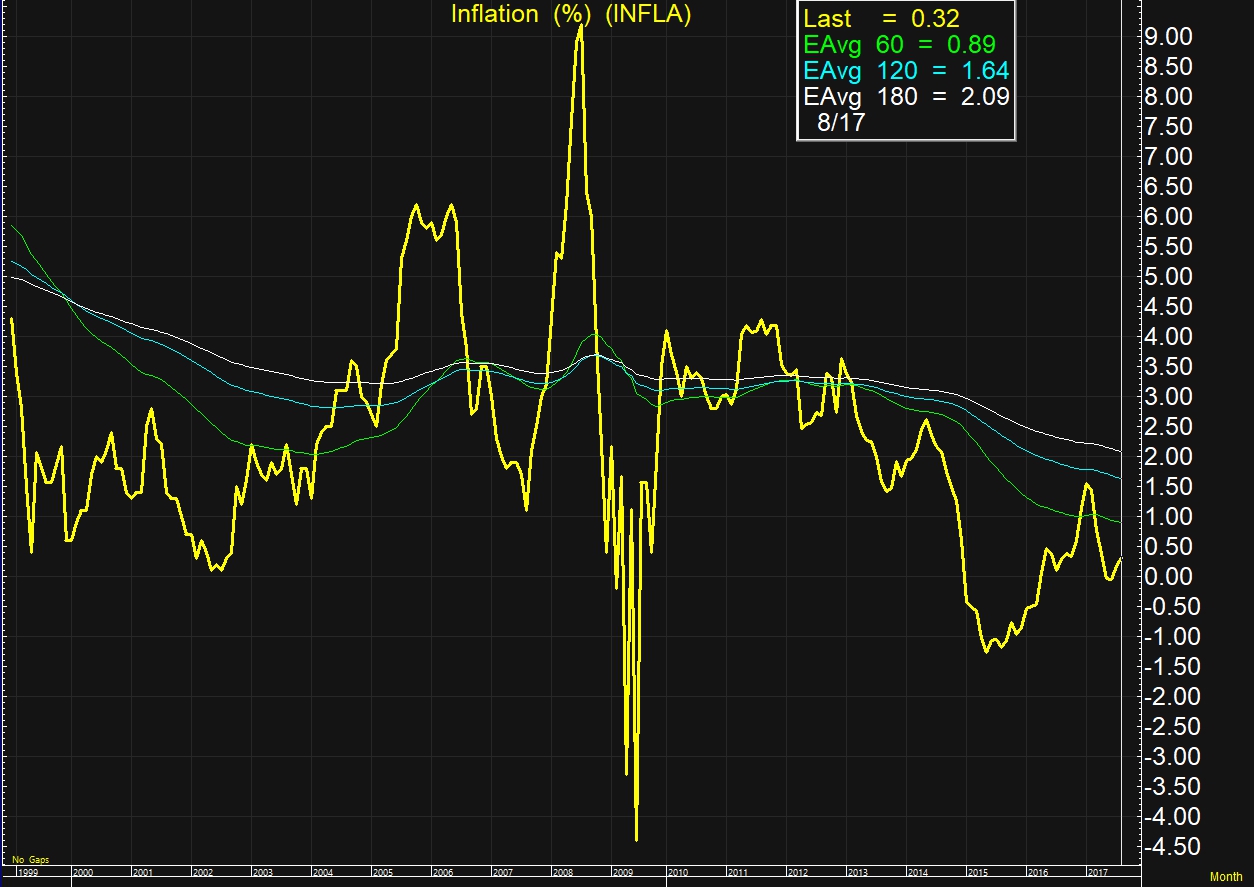Click the 2.00 value on the price scale
The height and width of the screenshot is (887, 1254).
pos(1172,457)
